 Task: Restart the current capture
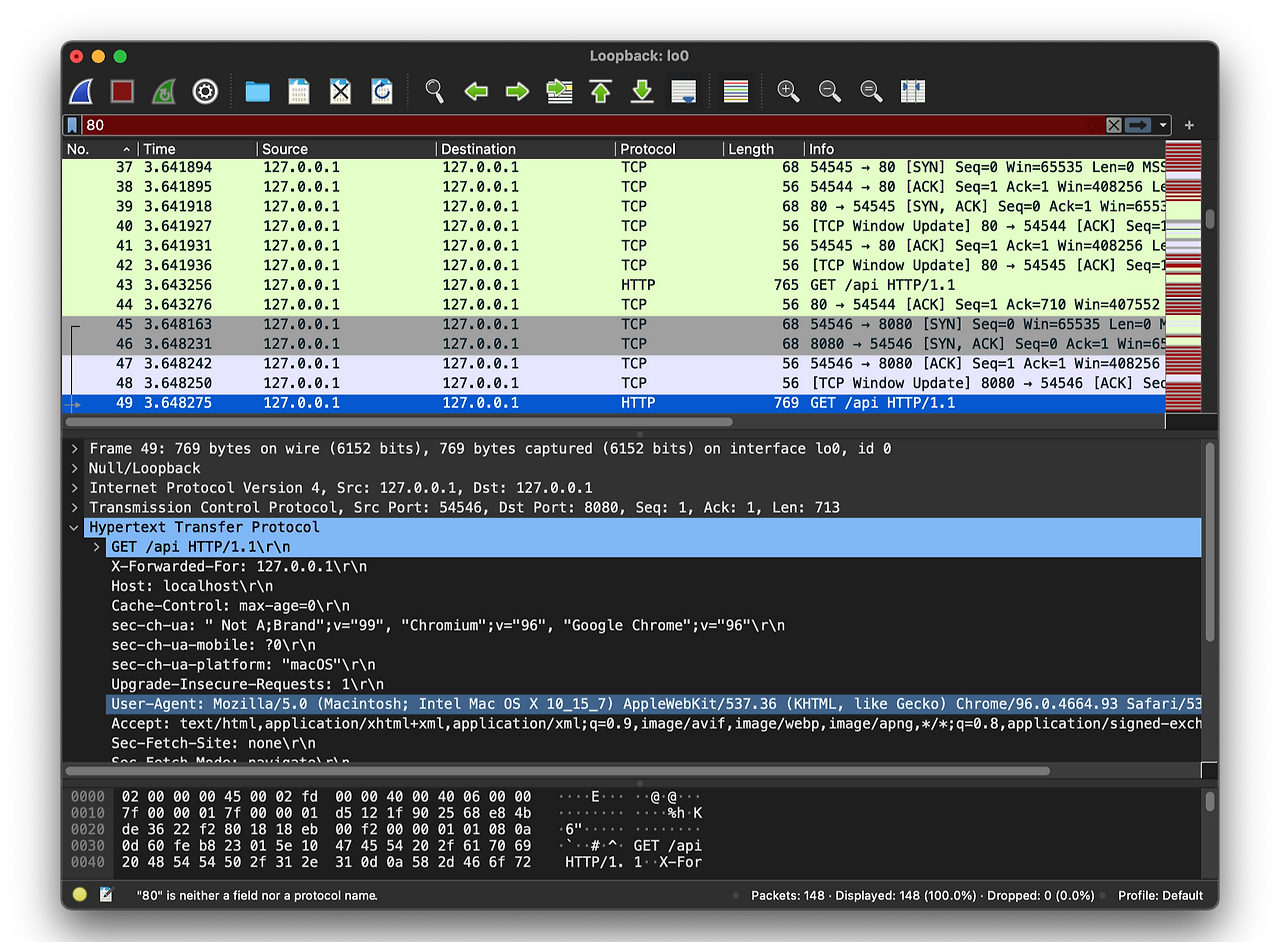coord(163,91)
